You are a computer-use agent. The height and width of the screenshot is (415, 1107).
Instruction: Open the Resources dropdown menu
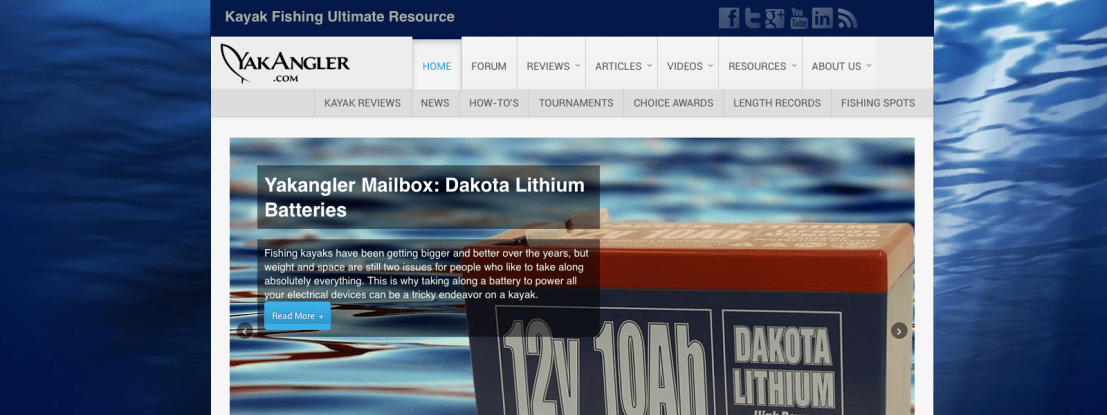[761, 67]
